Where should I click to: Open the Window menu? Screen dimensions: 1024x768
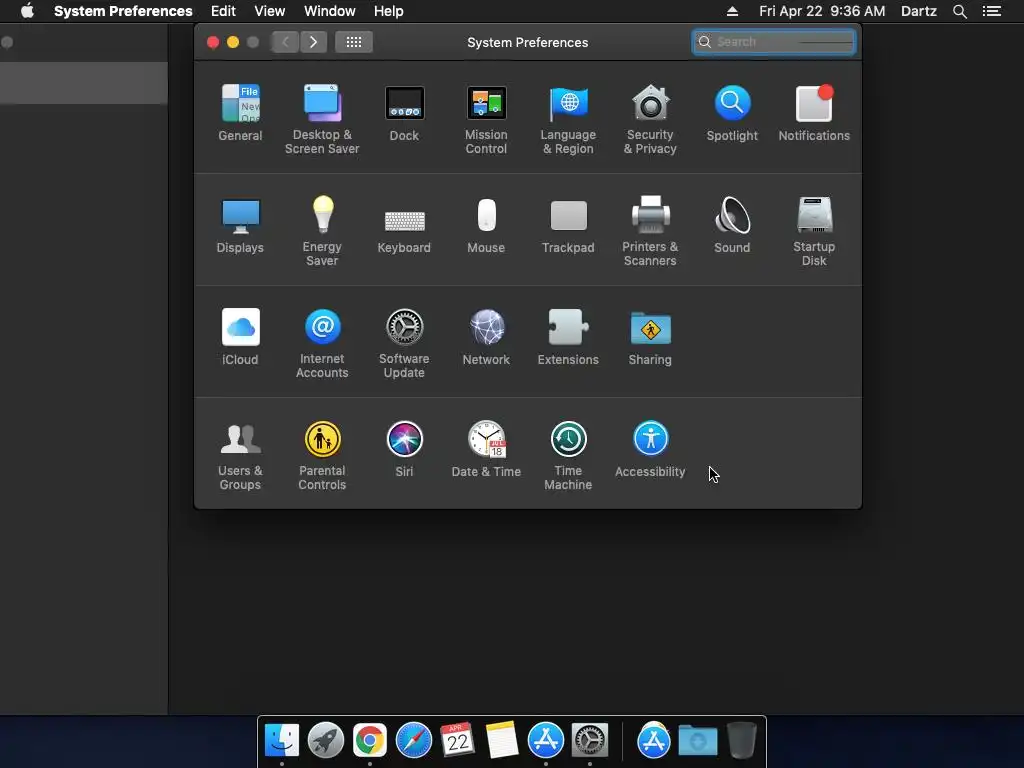pos(330,11)
